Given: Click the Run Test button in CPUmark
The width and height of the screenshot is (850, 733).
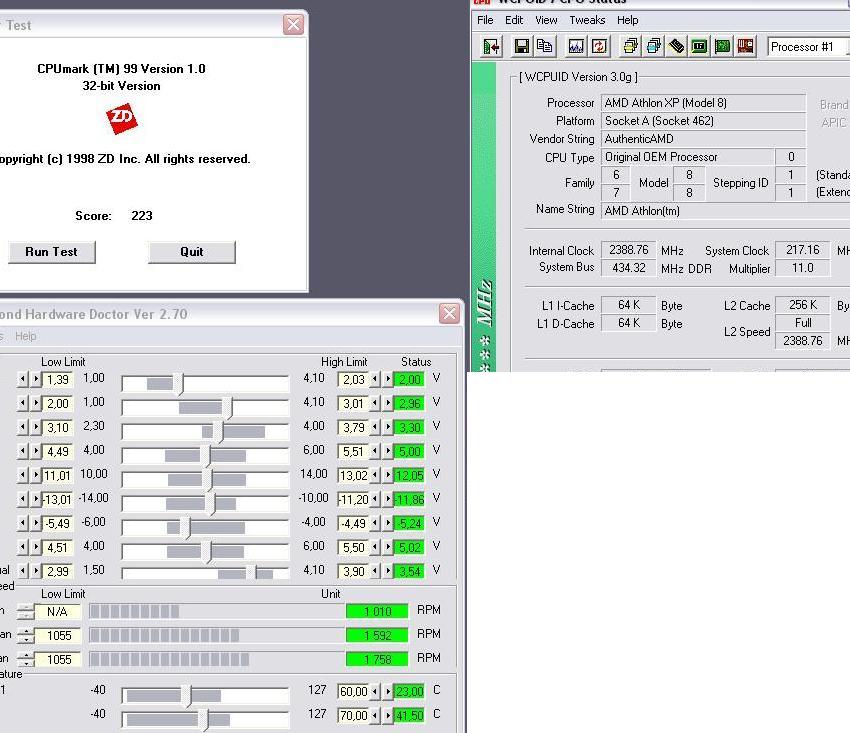Looking at the screenshot, I should click(x=51, y=252).
